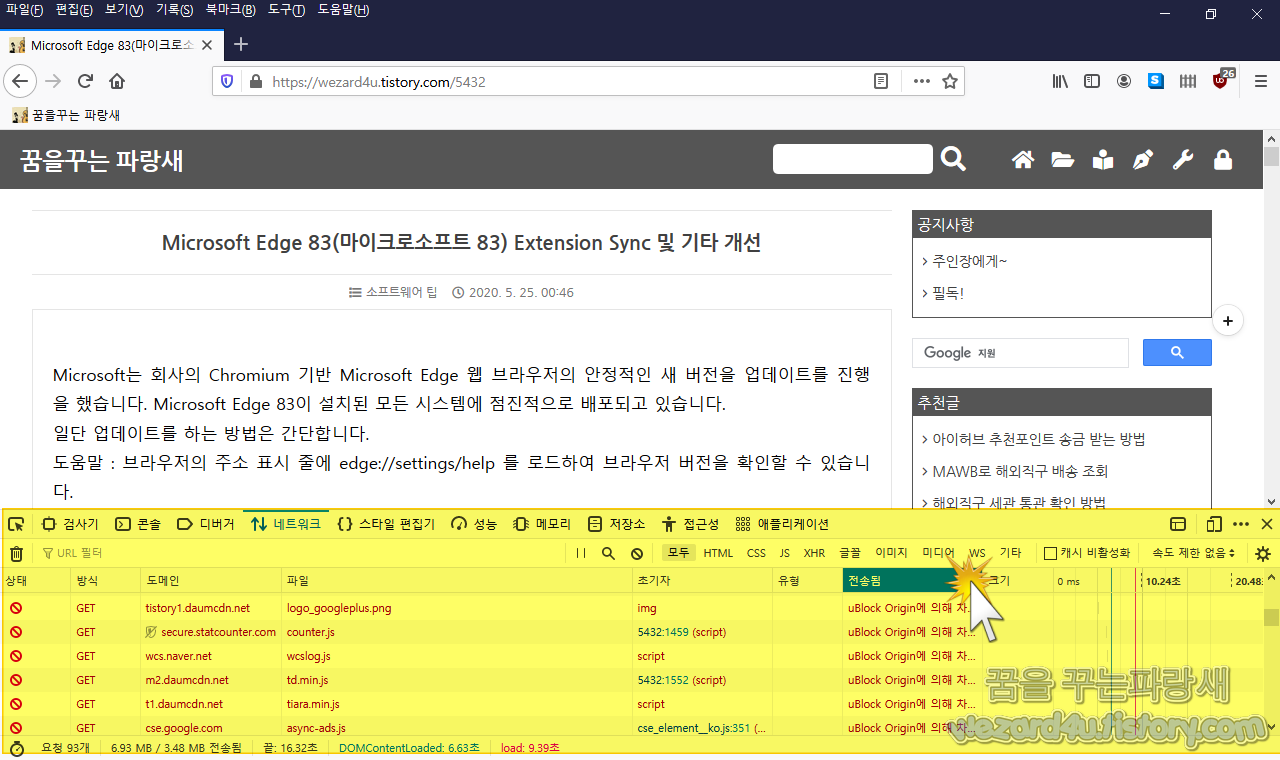Viewport: 1280px width, 760px height.
Task: Open the 파일(F) menu
Action: click(x=25, y=10)
